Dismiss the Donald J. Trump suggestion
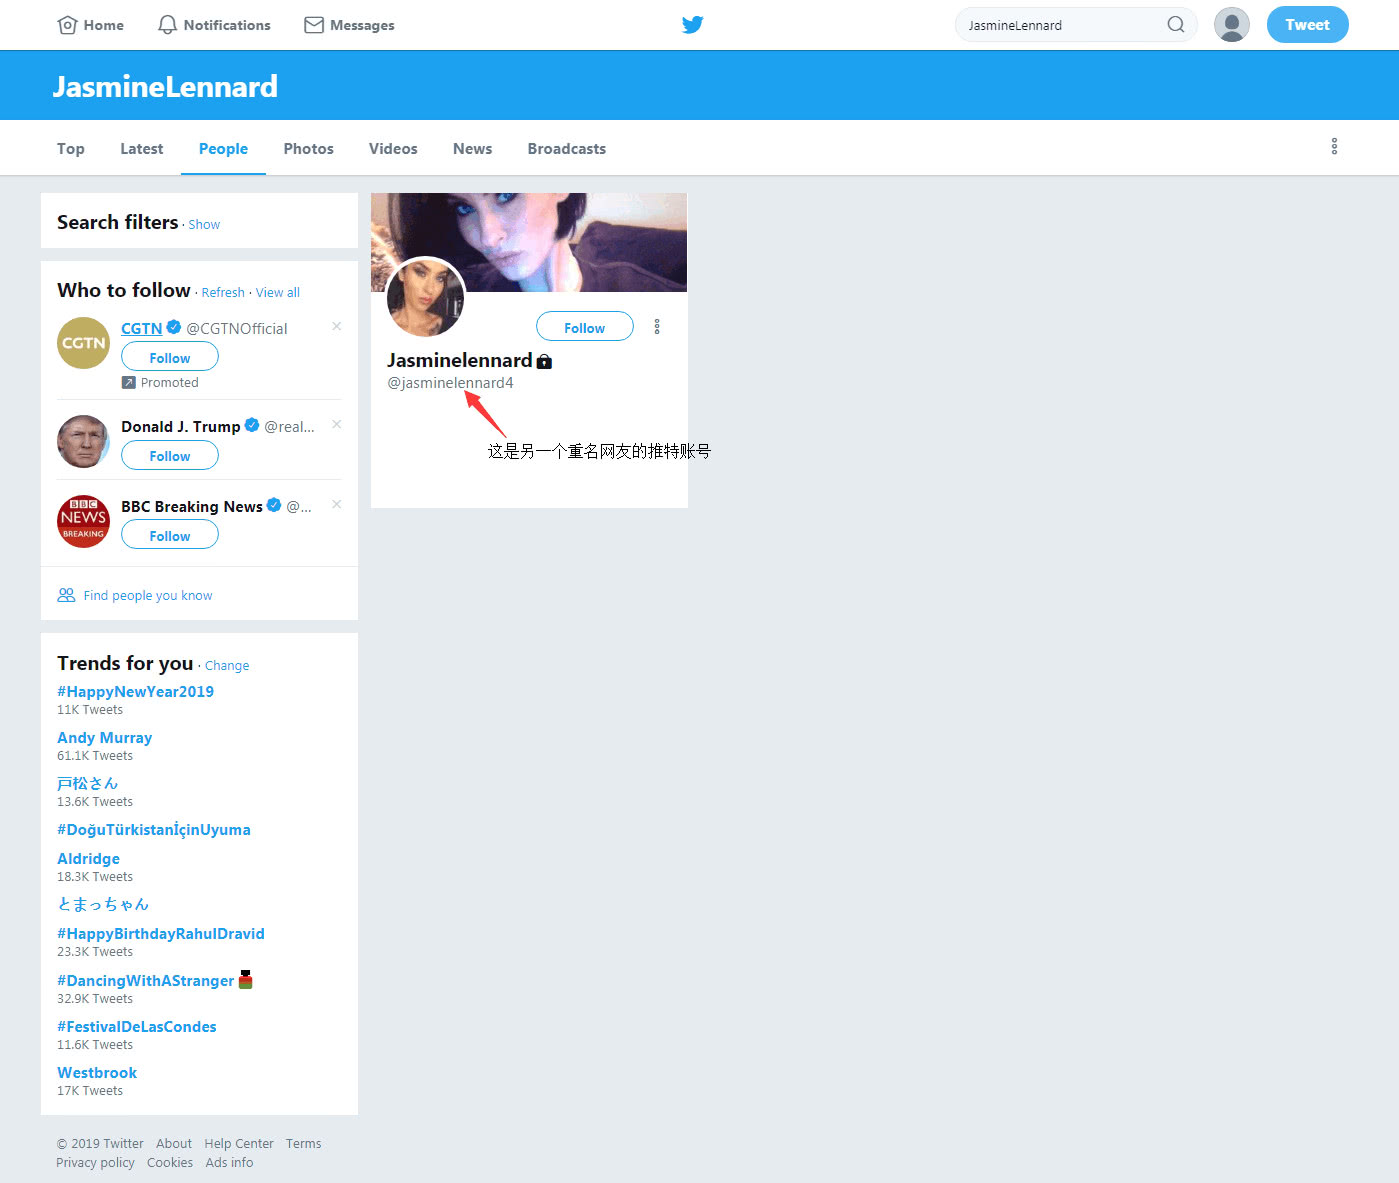 (x=337, y=424)
